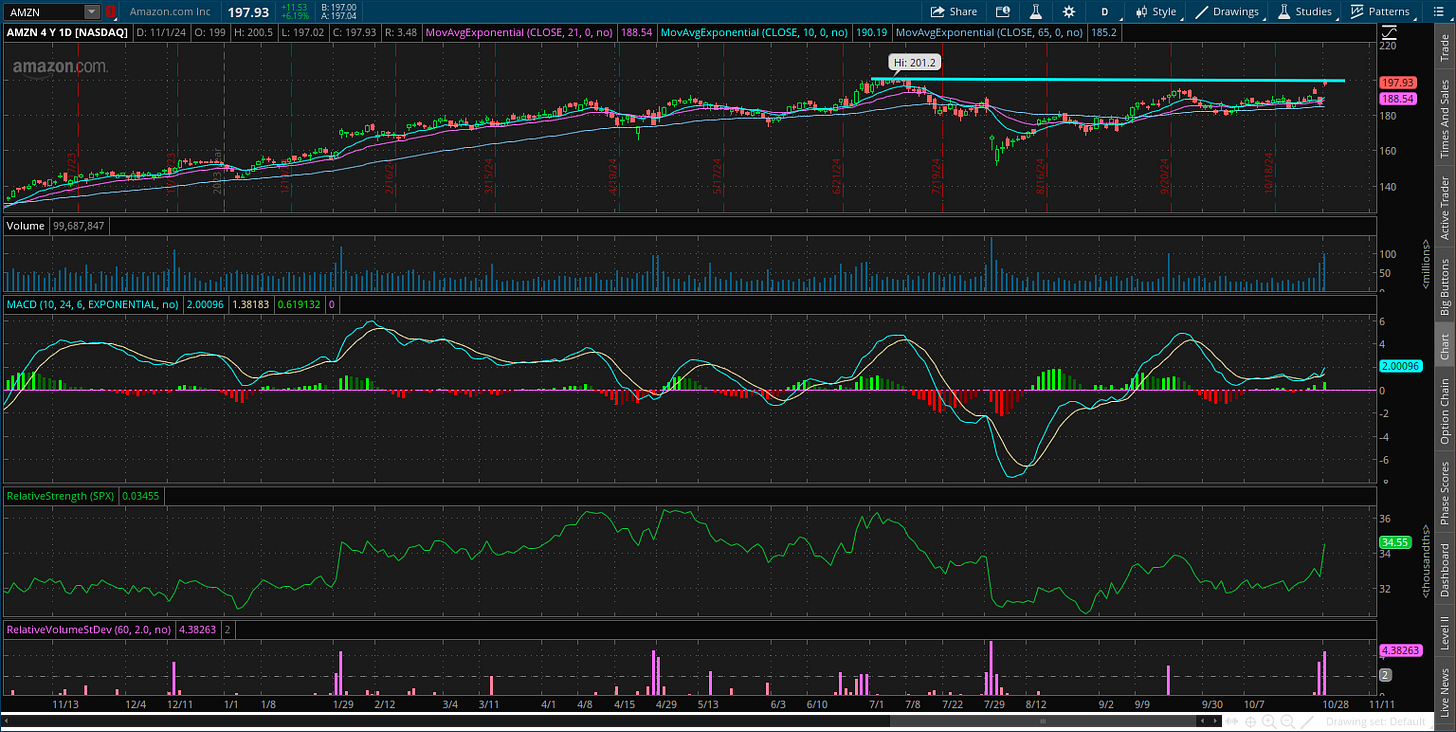
Task: Expand the symbol dropdown arrow
Action: tap(92, 12)
